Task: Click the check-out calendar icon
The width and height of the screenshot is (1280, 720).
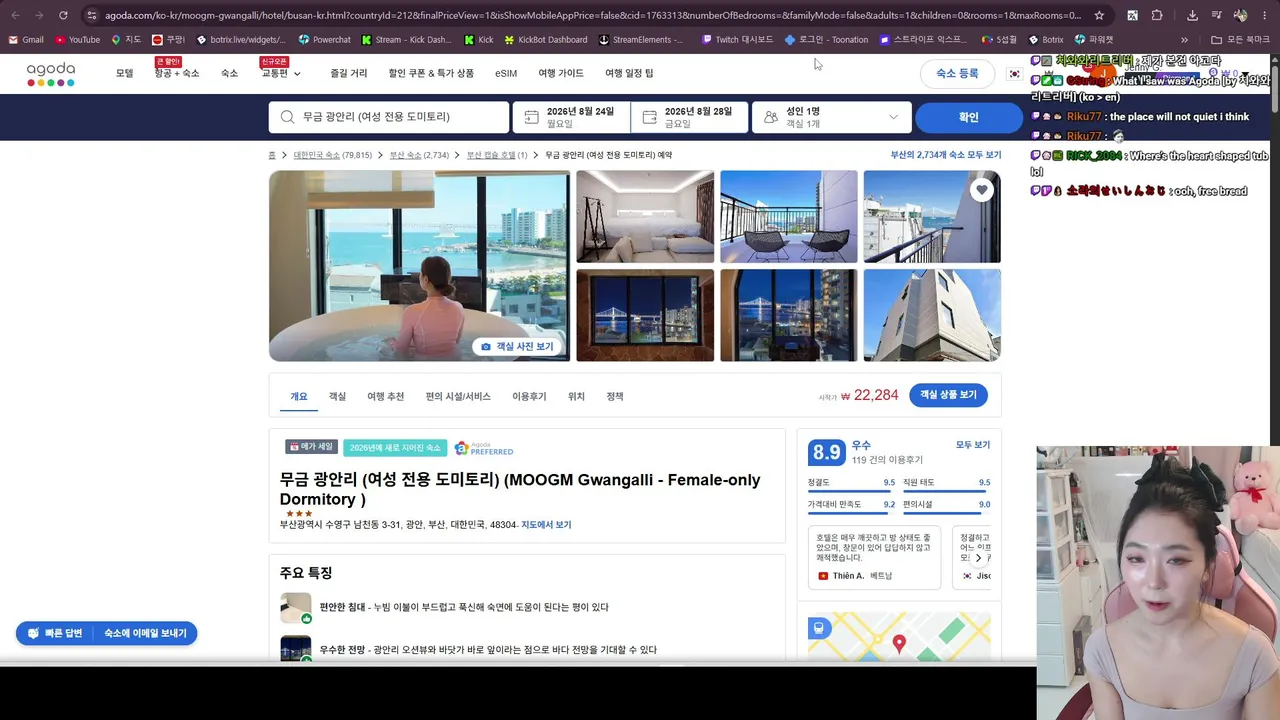Action: 649,117
